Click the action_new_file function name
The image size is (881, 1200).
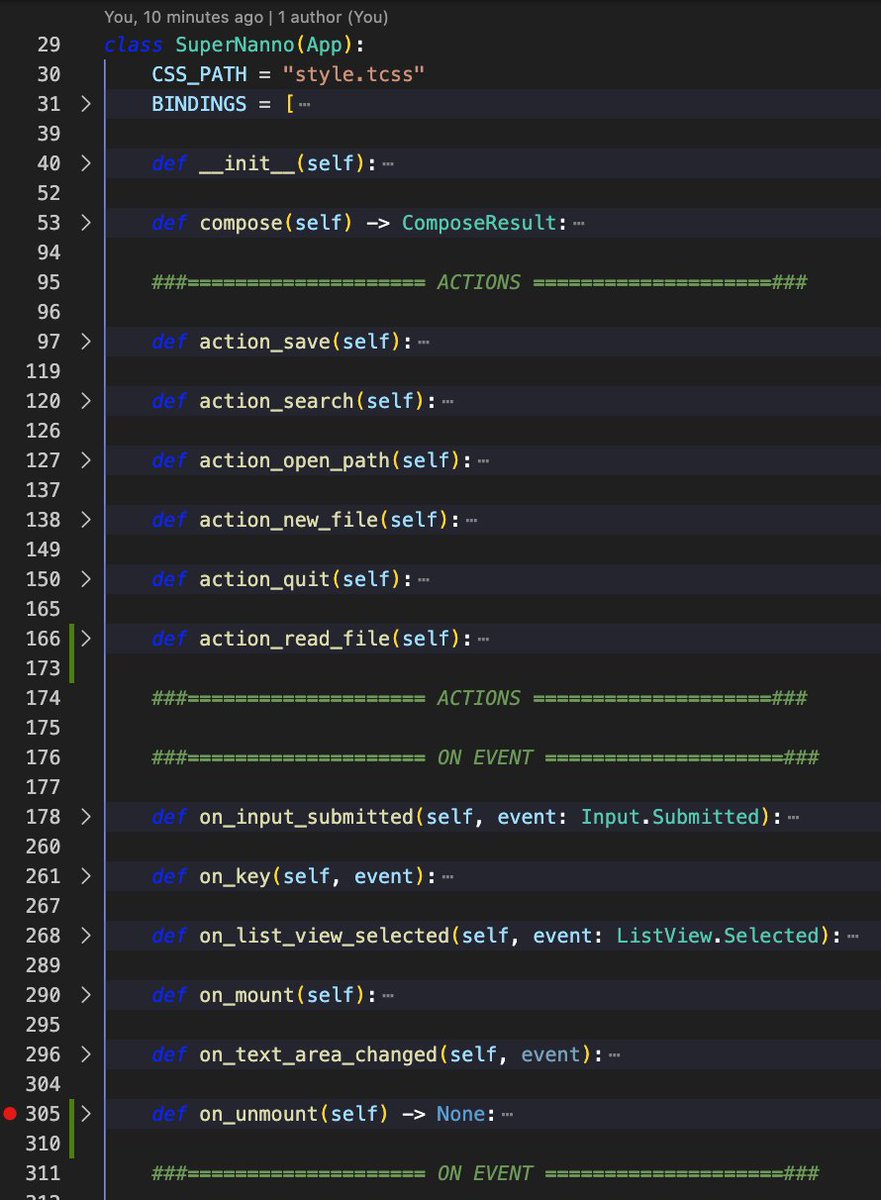tap(289, 520)
